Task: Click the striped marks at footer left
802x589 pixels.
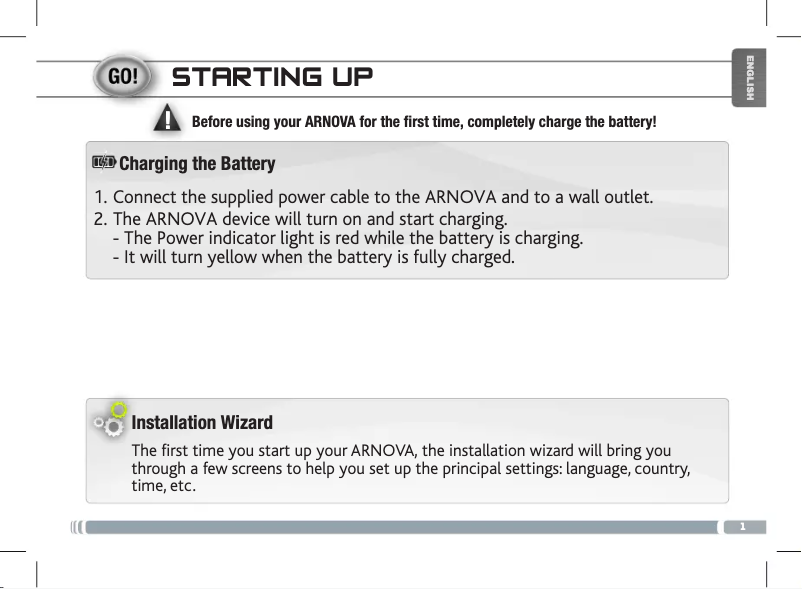Action: 76,527
